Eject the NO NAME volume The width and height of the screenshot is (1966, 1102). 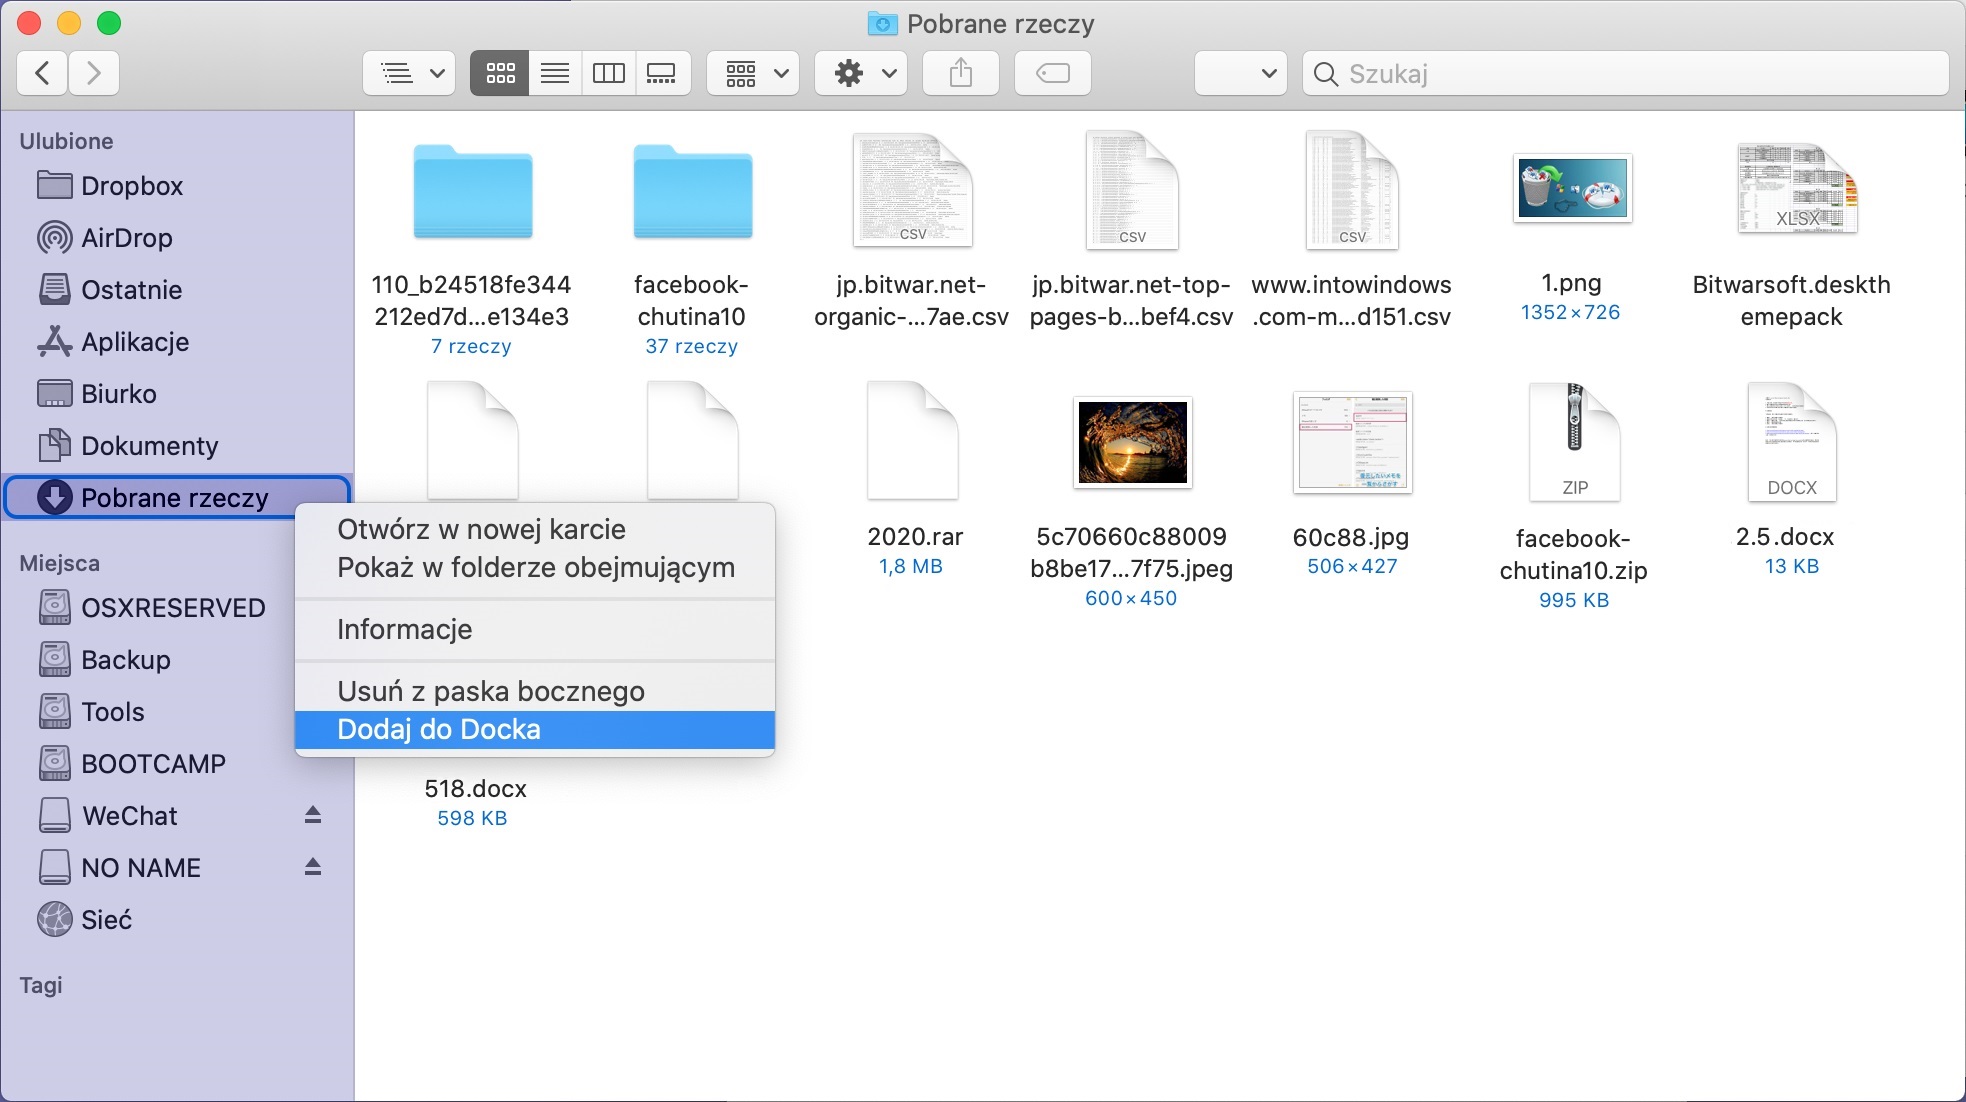pos(313,867)
